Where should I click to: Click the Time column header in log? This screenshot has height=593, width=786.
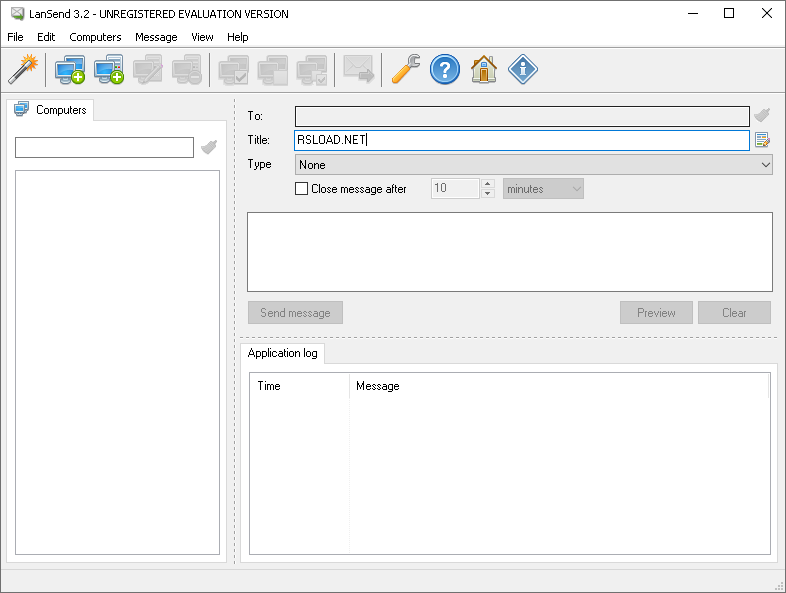(299, 386)
